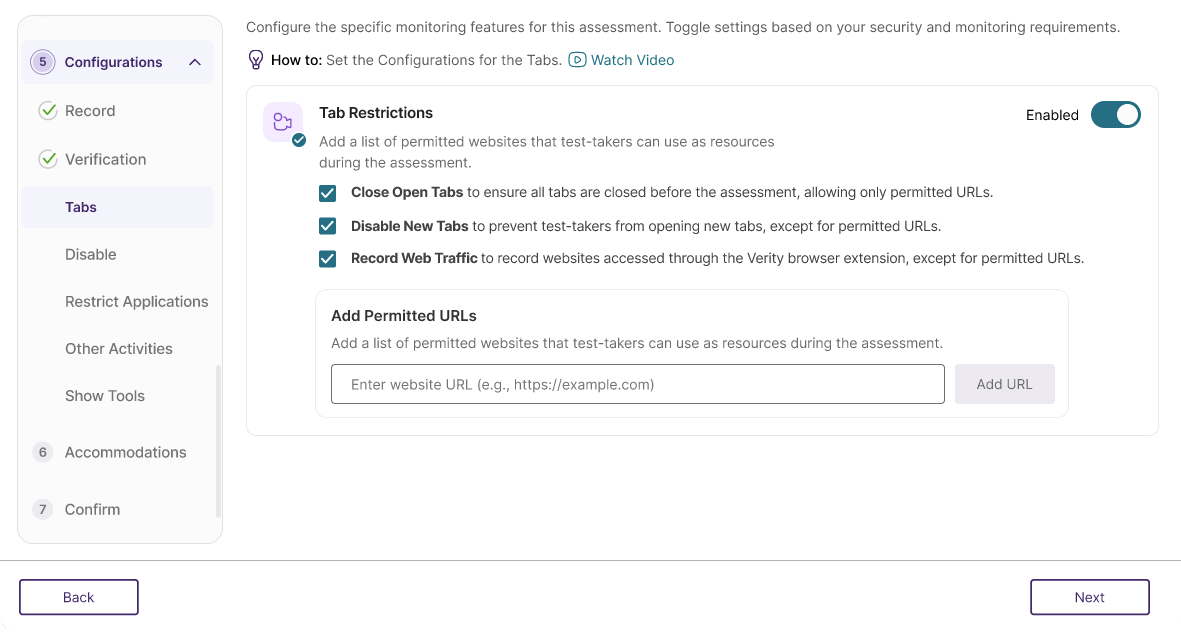Disable the Tab Restrictions Enabled toggle
This screenshot has height=632, width=1181.
[x=1115, y=114]
